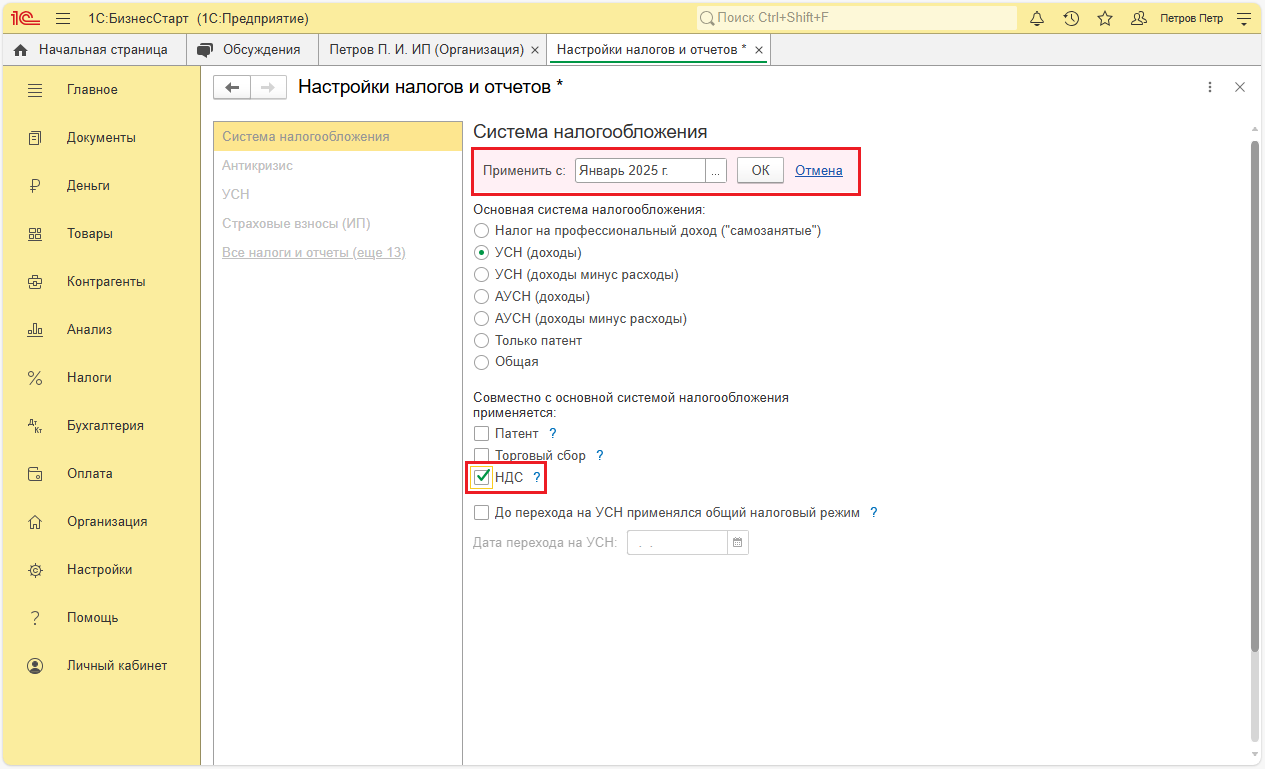Select Антикризис in left list
This screenshot has width=1265, height=769.
[x=338, y=166]
